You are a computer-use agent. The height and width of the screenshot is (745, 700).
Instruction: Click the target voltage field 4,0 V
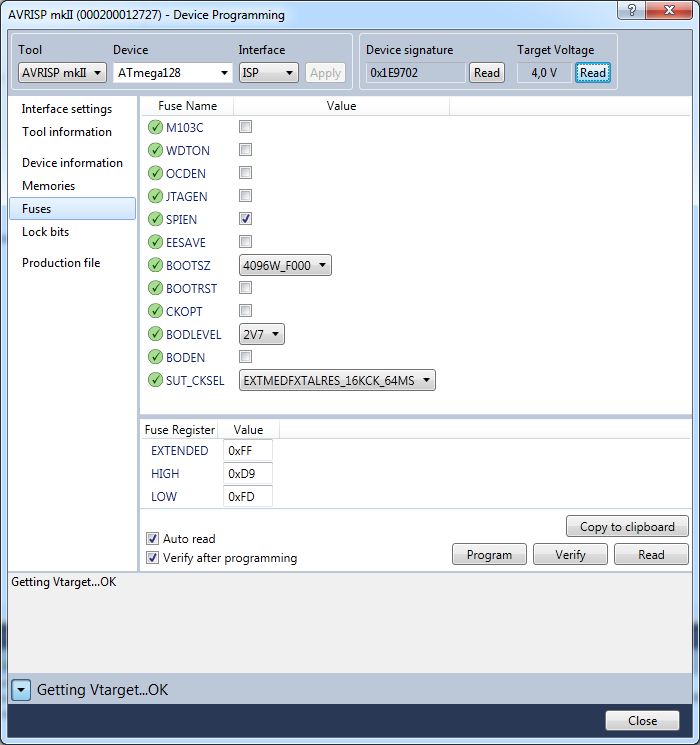pyautogui.click(x=544, y=73)
